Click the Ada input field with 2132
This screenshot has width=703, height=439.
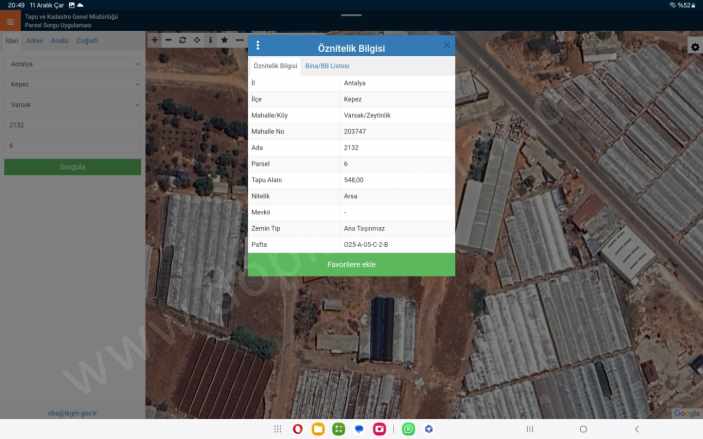tap(72, 125)
